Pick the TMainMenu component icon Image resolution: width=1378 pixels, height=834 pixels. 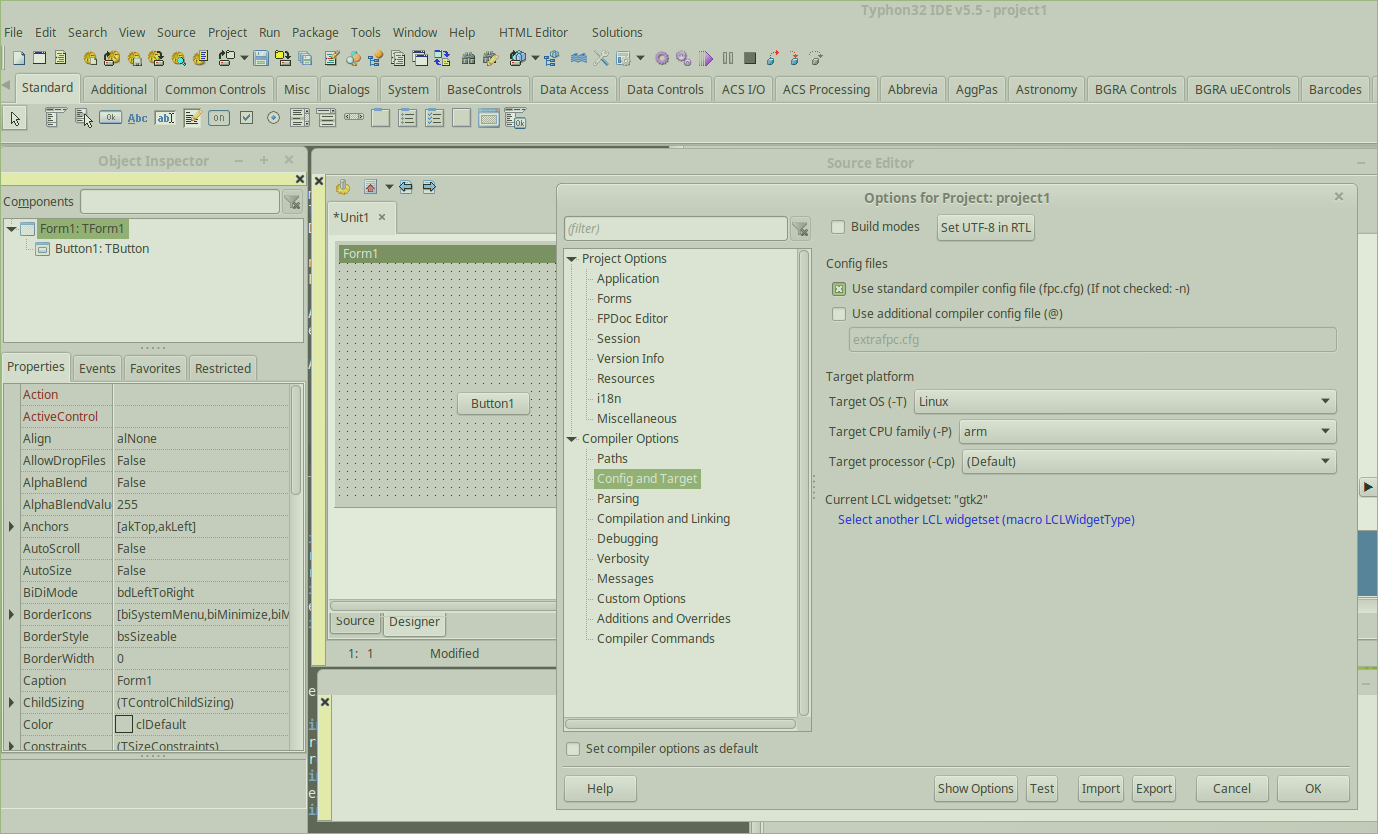pyautogui.click(x=55, y=118)
